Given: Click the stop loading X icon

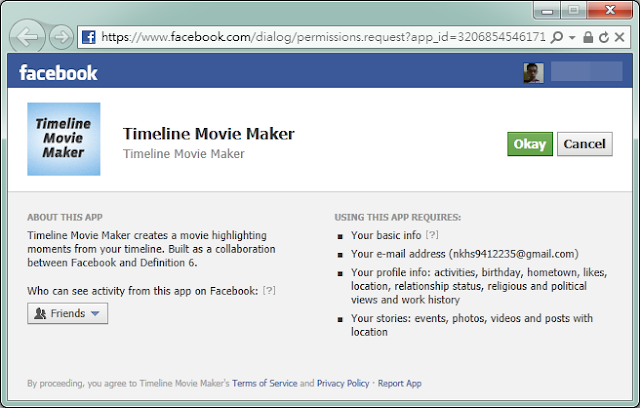Looking at the screenshot, I should (620, 37).
